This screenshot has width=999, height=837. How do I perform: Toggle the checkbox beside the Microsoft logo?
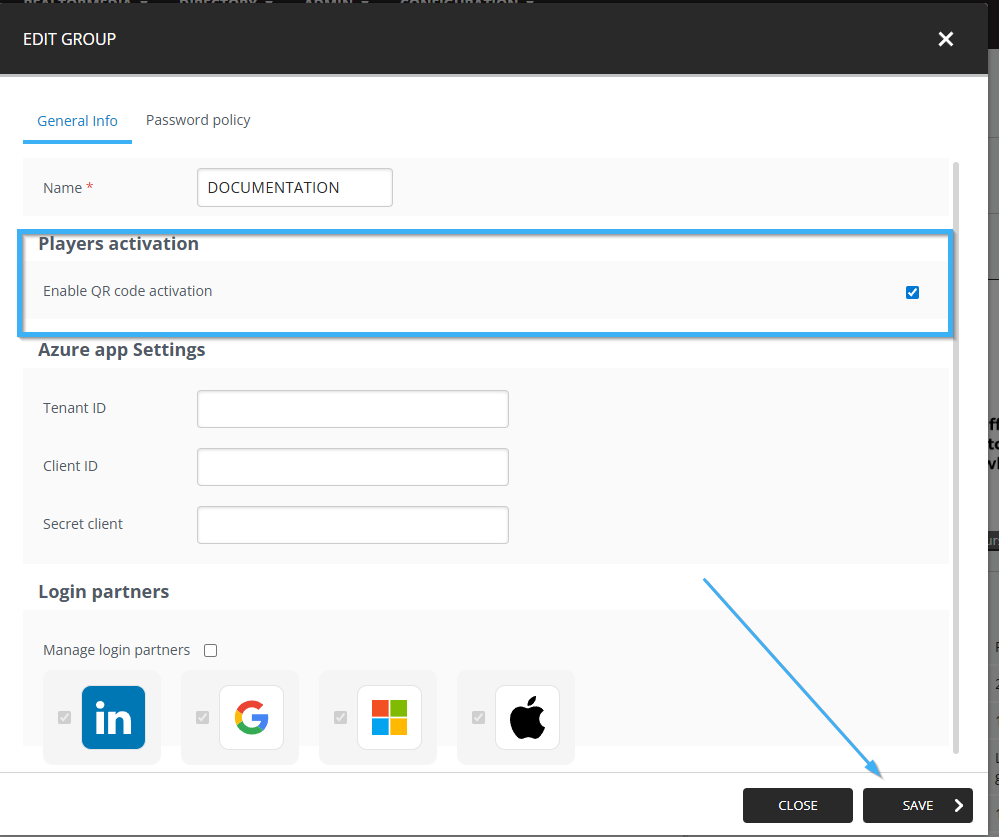(x=341, y=717)
